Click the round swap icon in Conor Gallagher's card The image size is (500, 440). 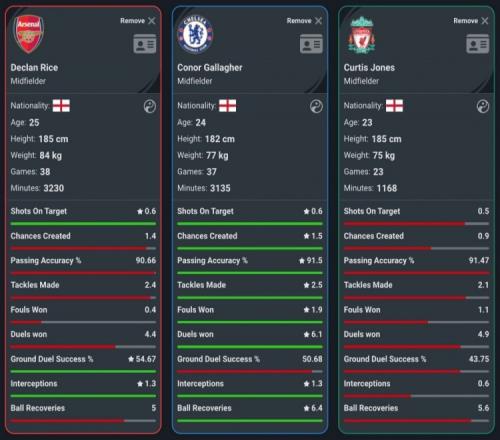316,107
